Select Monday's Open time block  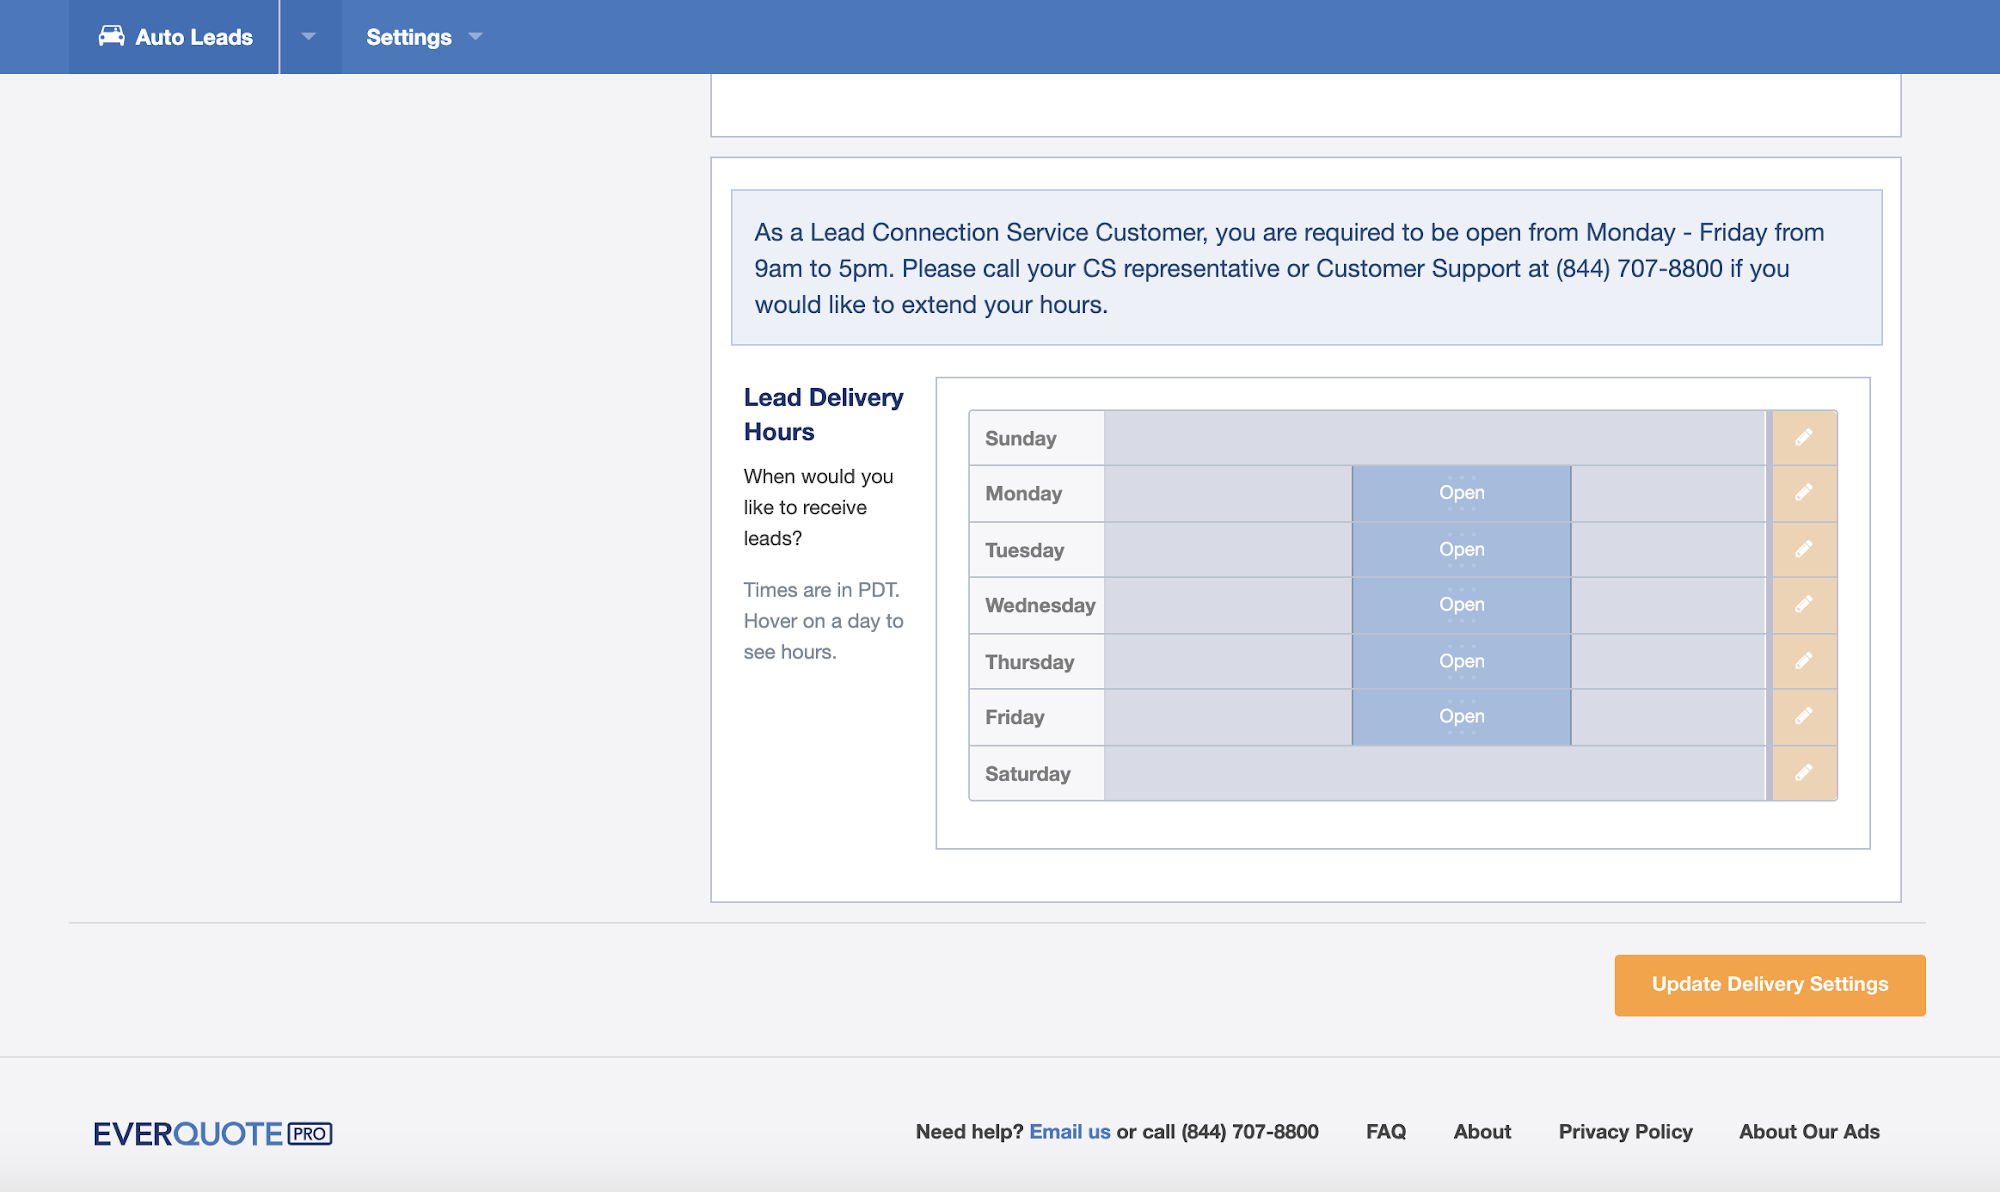(x=1461, y=493)
